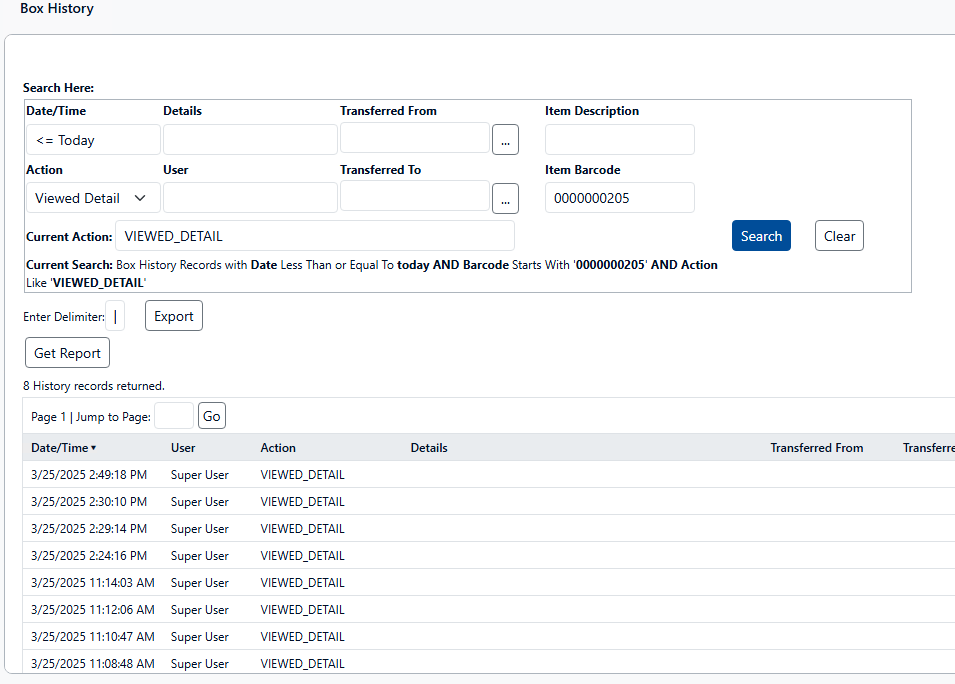Click the User search field
955x684 pixels.
click(x=250, y=198)
